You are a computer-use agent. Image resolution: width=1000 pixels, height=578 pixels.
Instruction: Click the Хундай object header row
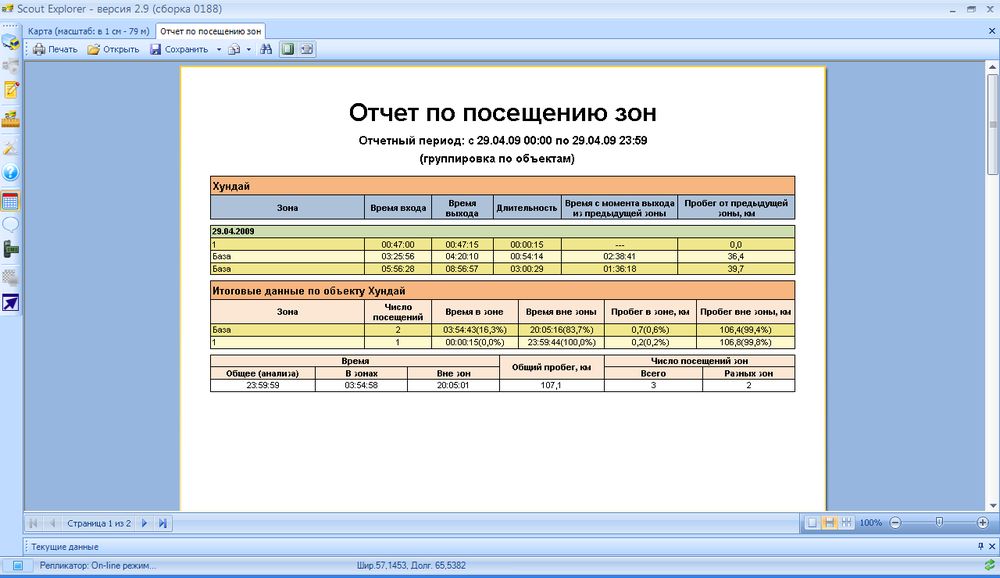503,186
